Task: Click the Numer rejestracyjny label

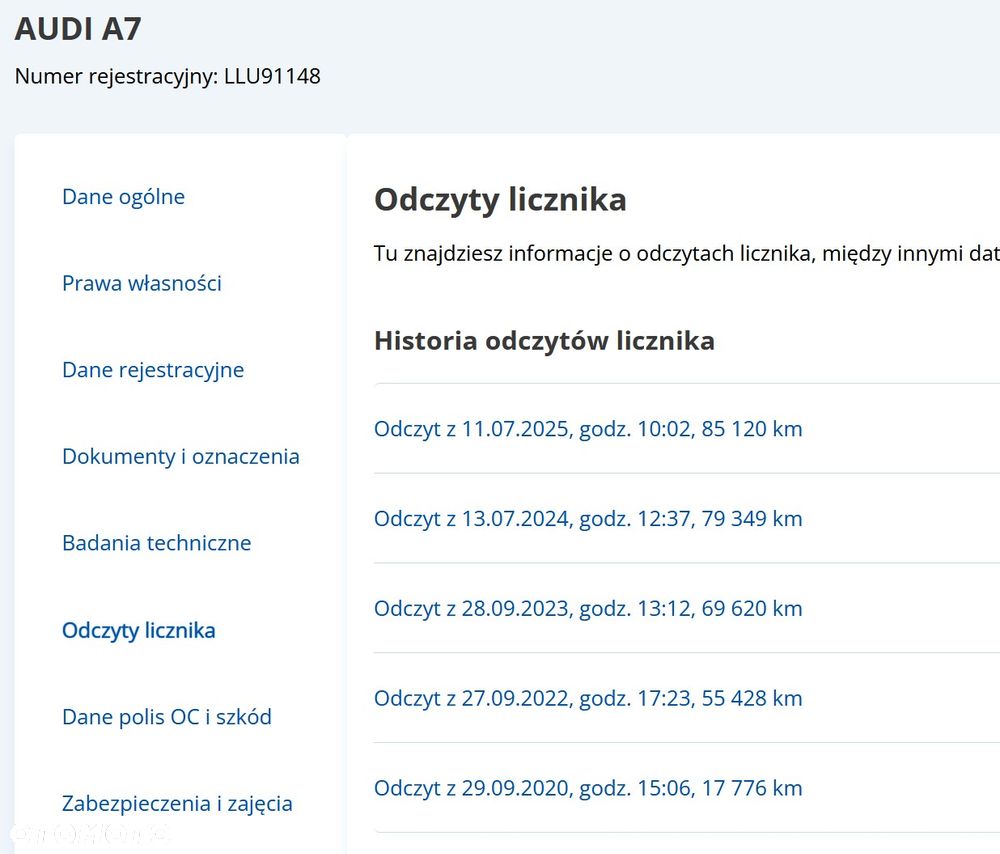Action: pyautogui.click(x=116, y=76)
